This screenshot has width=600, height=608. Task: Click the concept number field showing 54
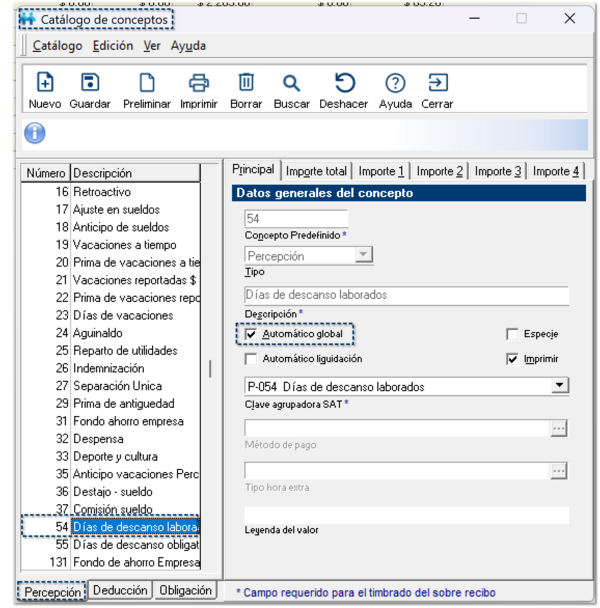tap(296, 219)
